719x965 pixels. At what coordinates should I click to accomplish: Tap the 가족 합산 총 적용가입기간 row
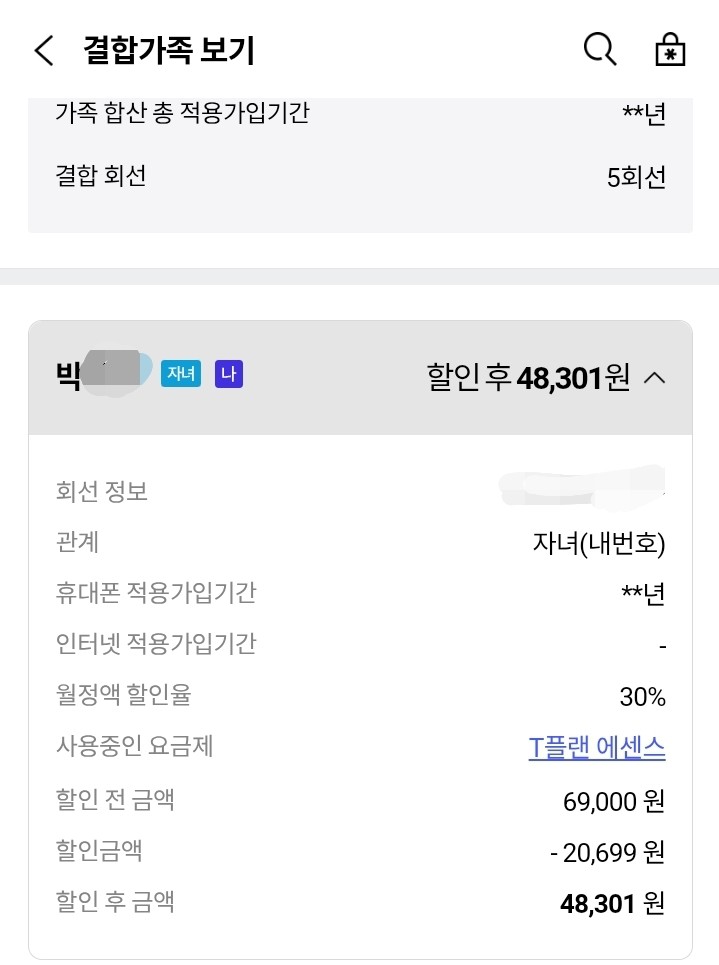pos(360,113)
